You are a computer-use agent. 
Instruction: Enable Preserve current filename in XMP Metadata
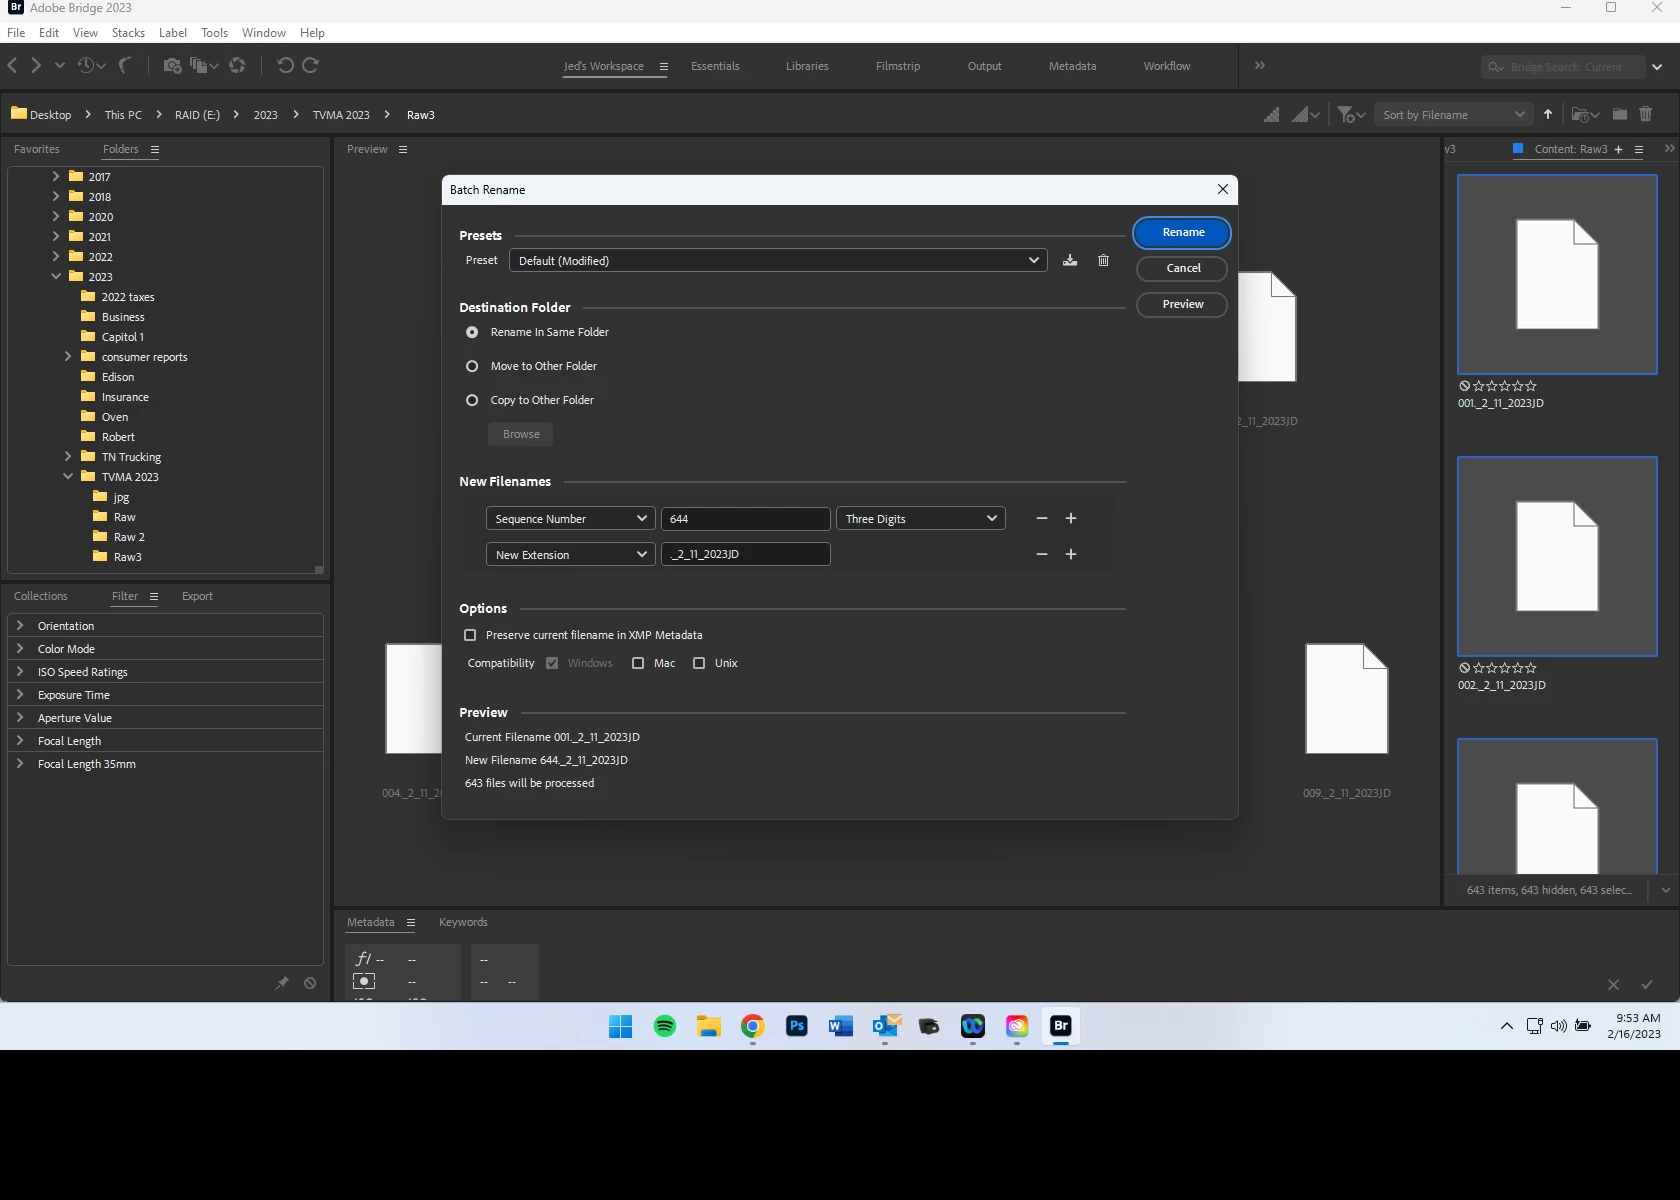point(470,635)
